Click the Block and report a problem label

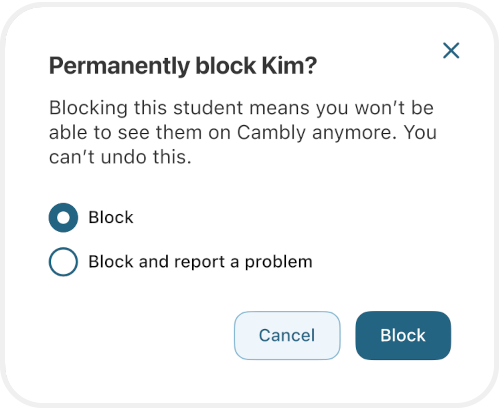coord(200,262)
